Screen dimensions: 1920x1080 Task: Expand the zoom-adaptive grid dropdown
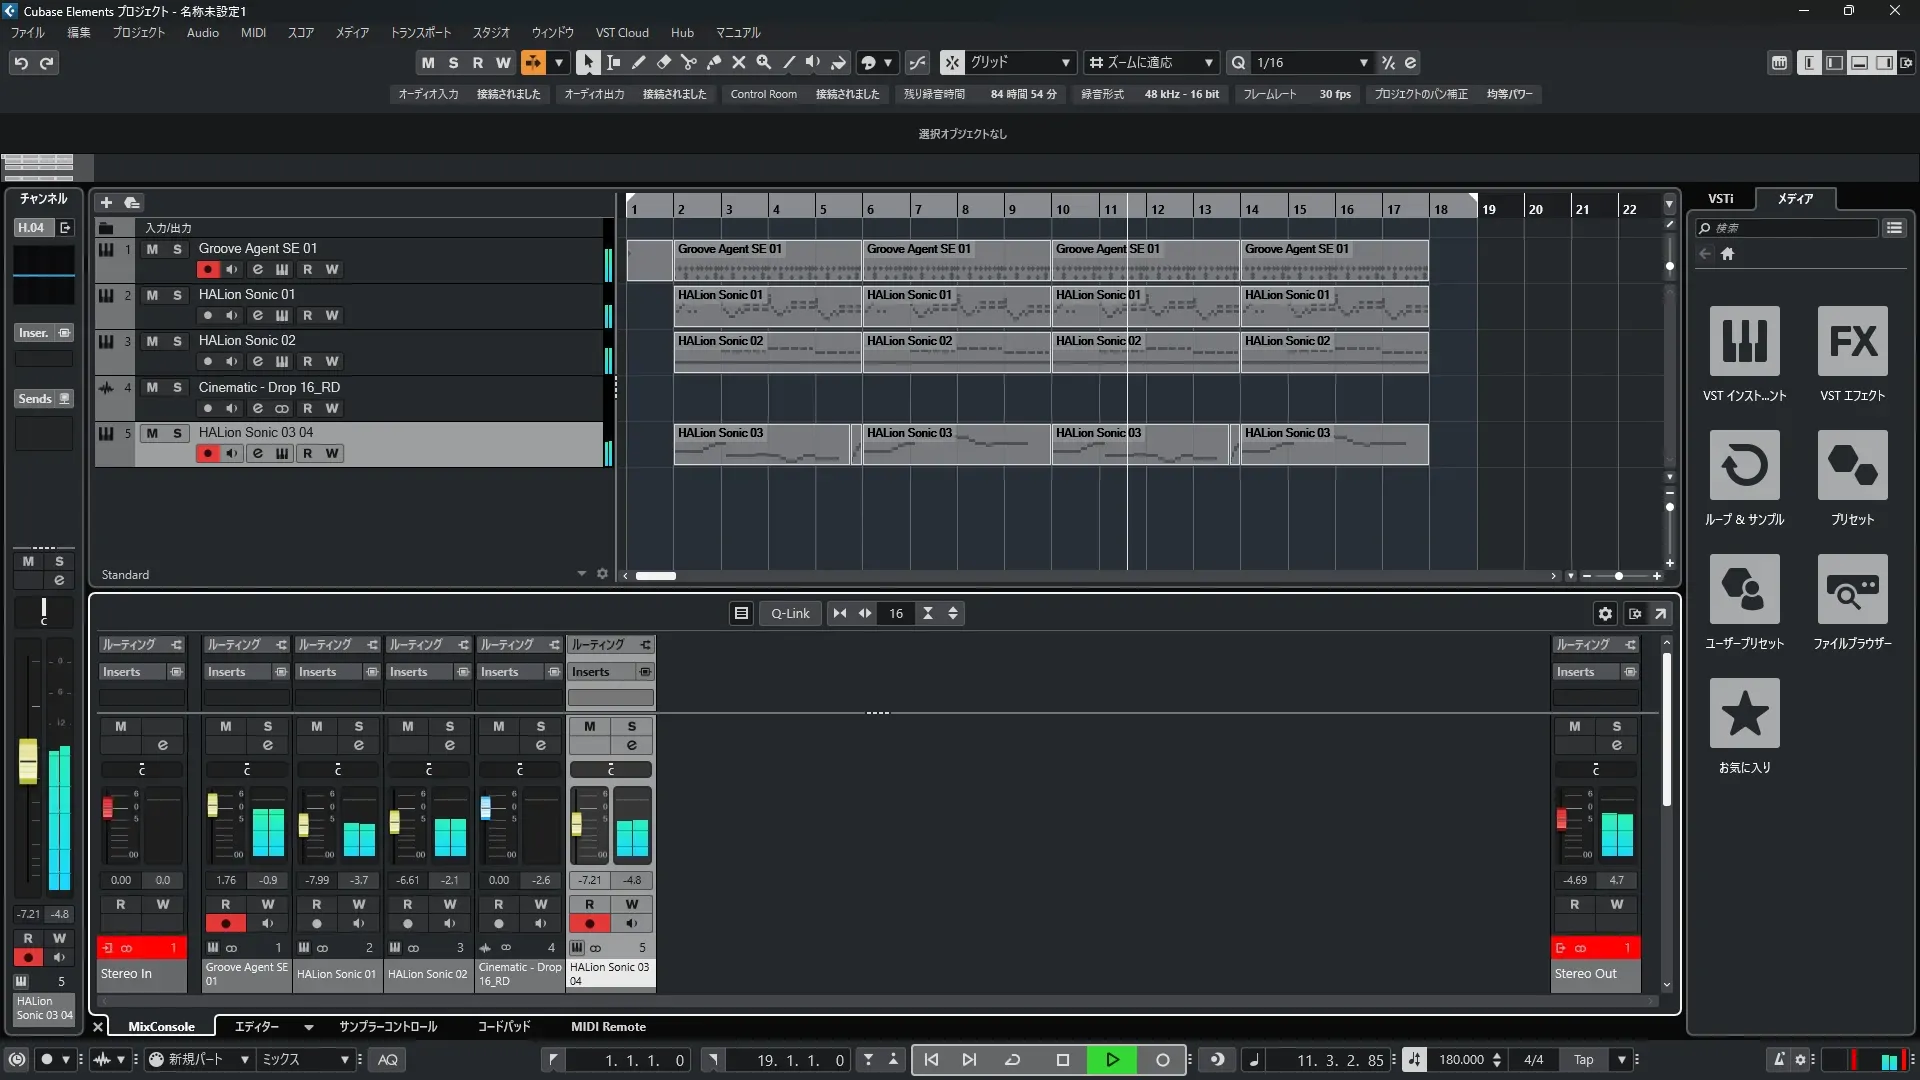(1208, 62)
